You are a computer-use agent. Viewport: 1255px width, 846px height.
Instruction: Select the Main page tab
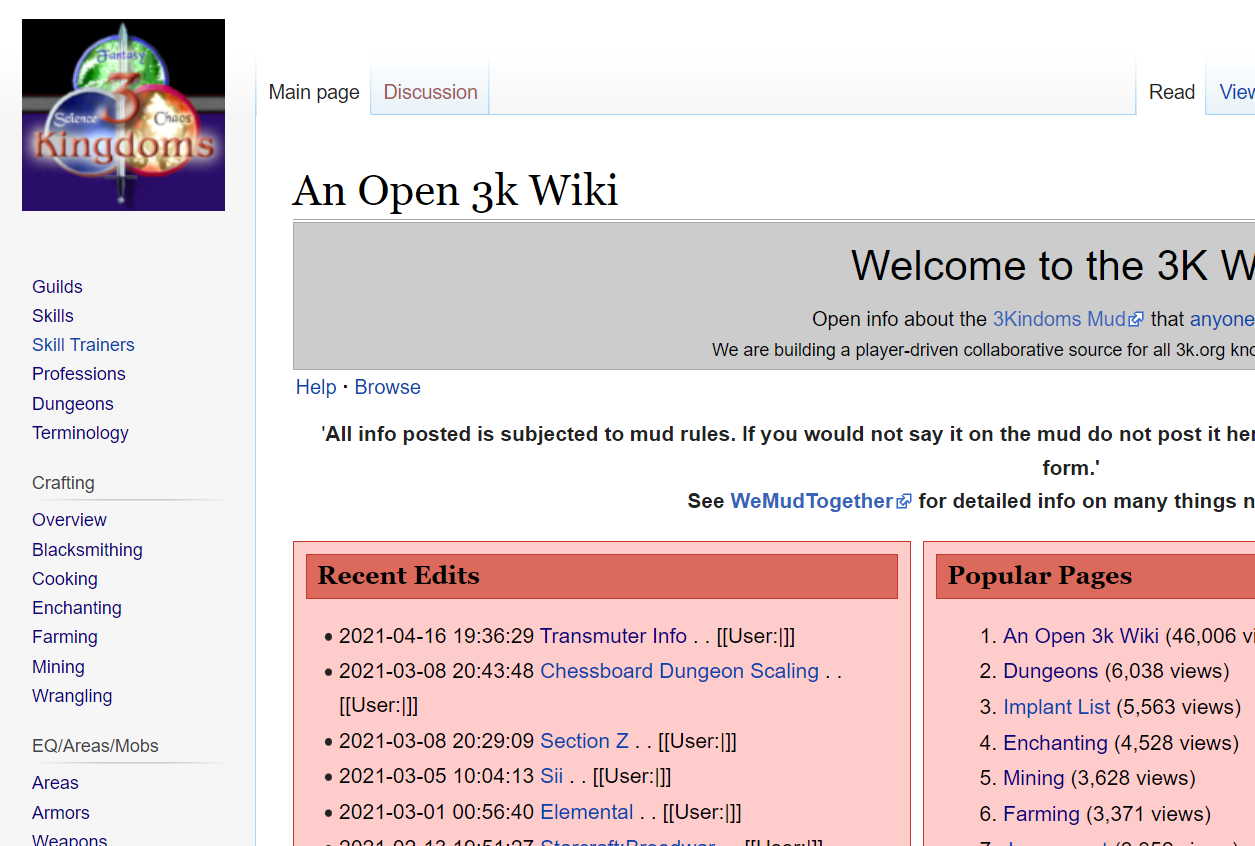coord(314,92)
